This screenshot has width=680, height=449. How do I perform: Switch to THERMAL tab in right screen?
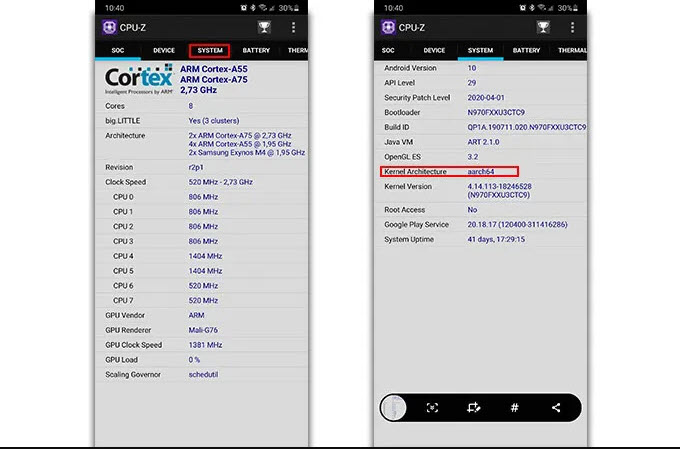point(572,50)
